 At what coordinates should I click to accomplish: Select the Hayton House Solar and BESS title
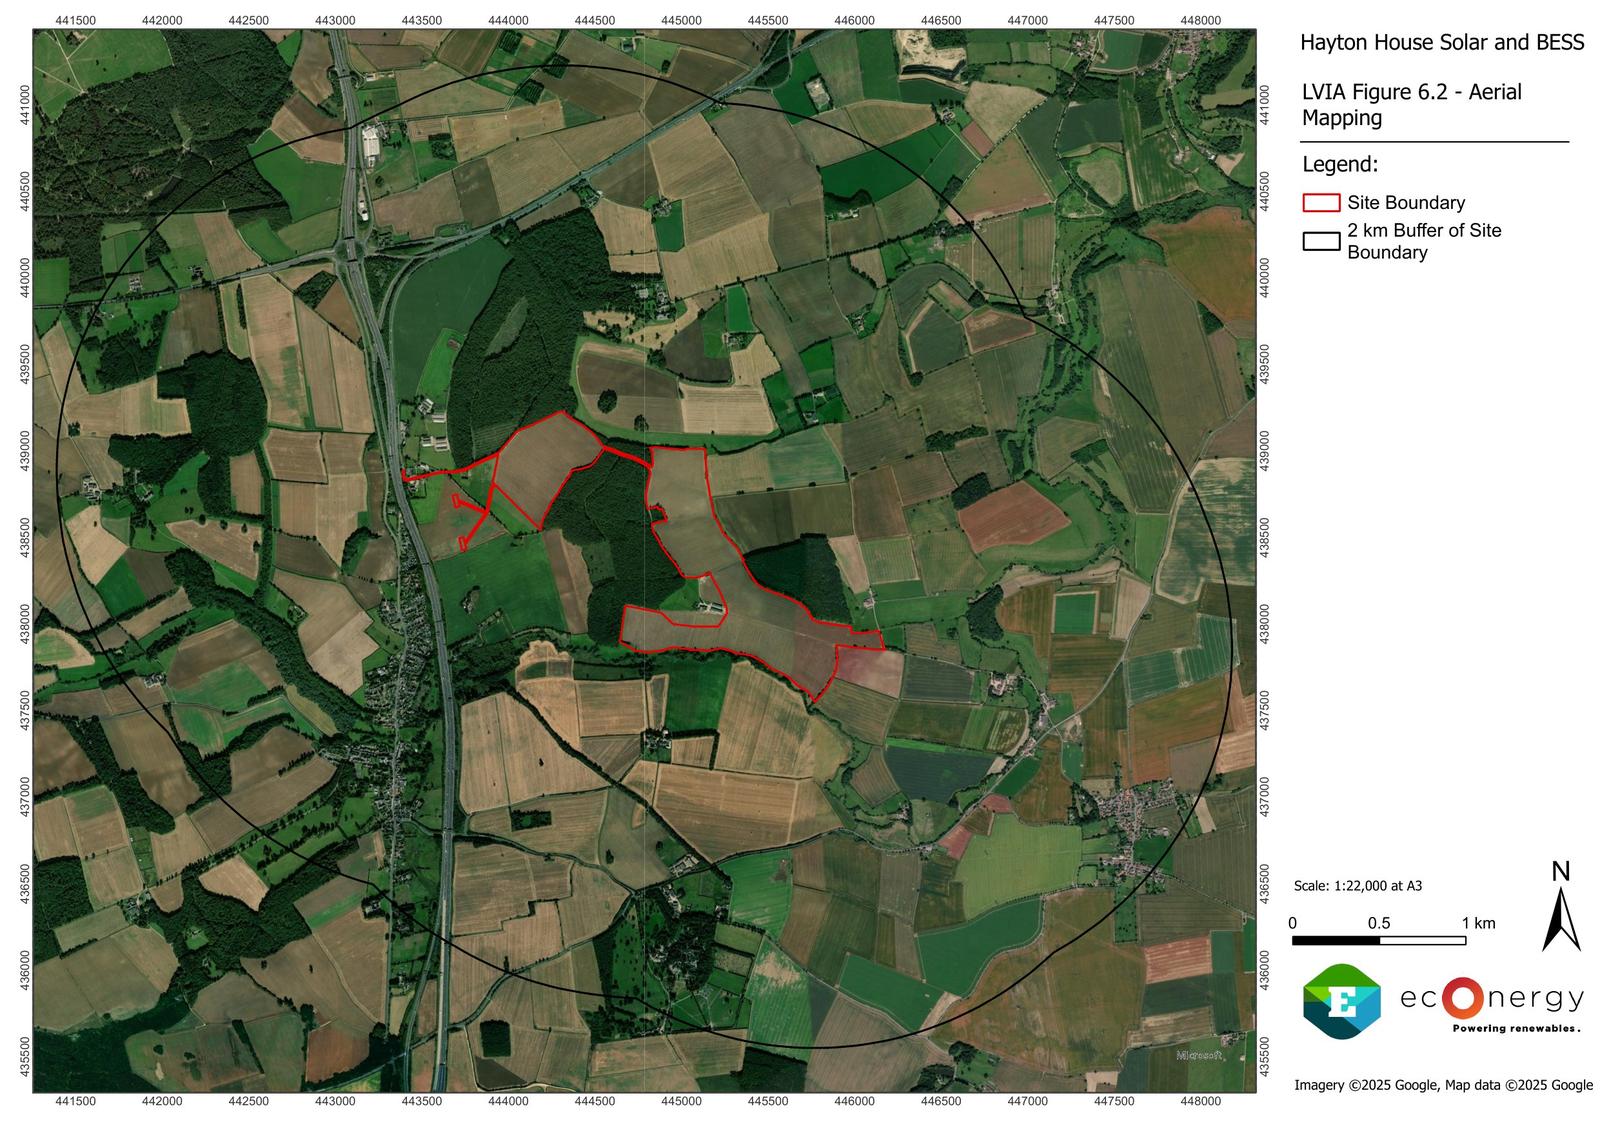click(1441, 42)
